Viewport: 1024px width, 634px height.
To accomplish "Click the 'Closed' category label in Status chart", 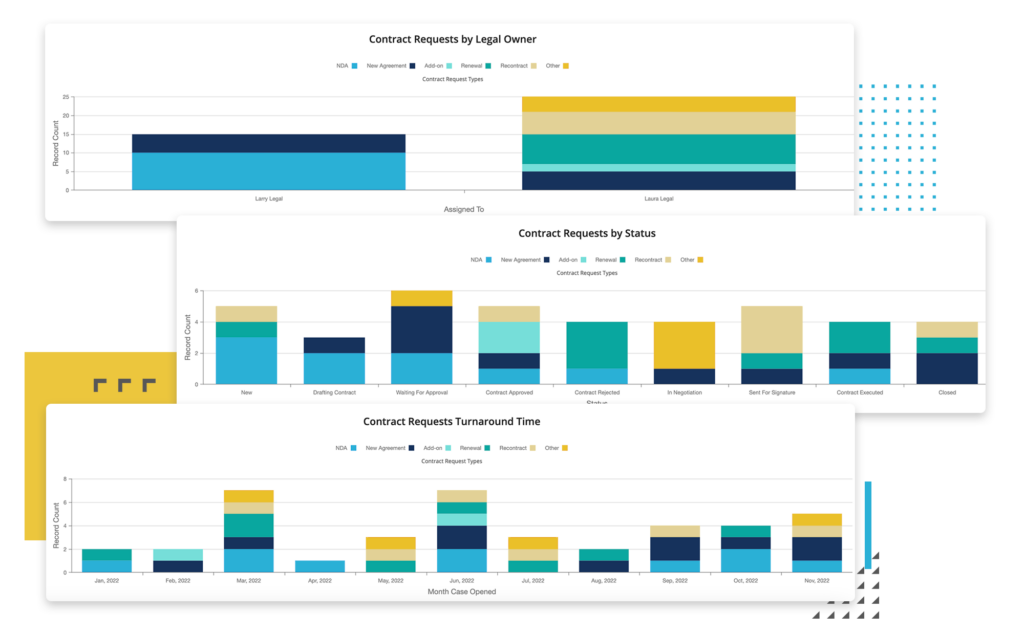I will point(947,393).
